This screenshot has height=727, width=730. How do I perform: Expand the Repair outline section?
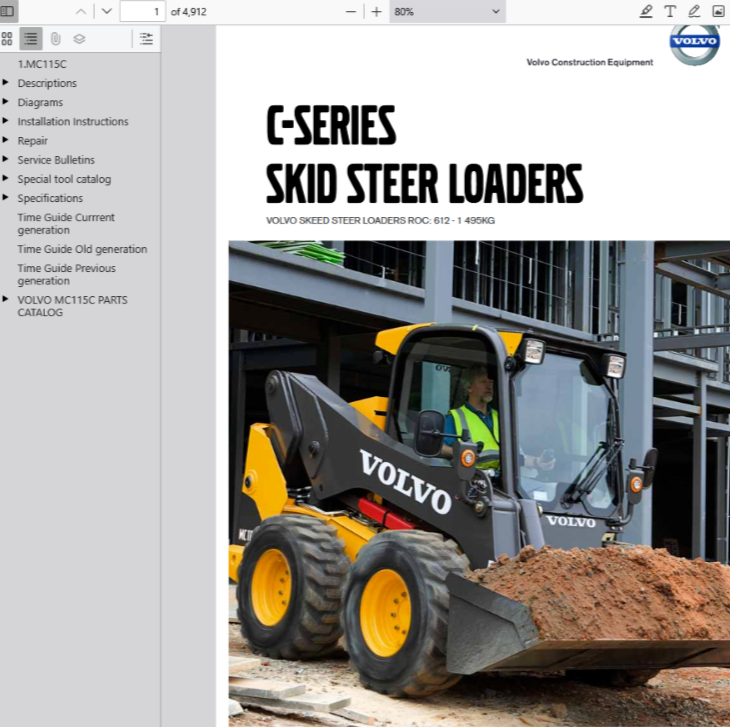click(6, 140)
